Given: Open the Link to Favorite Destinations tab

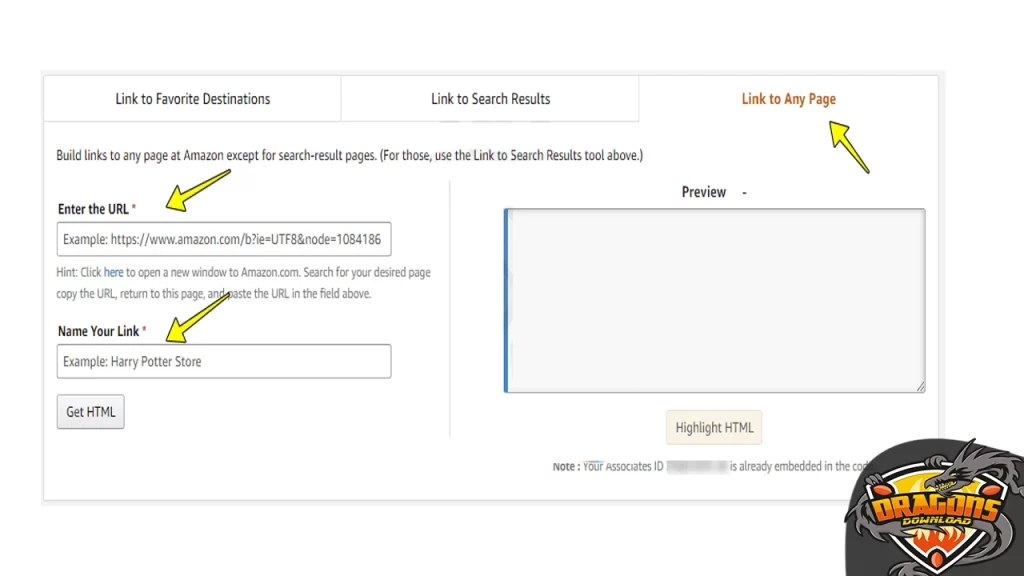Looking at the screenshot, I should tap(192, 98).
